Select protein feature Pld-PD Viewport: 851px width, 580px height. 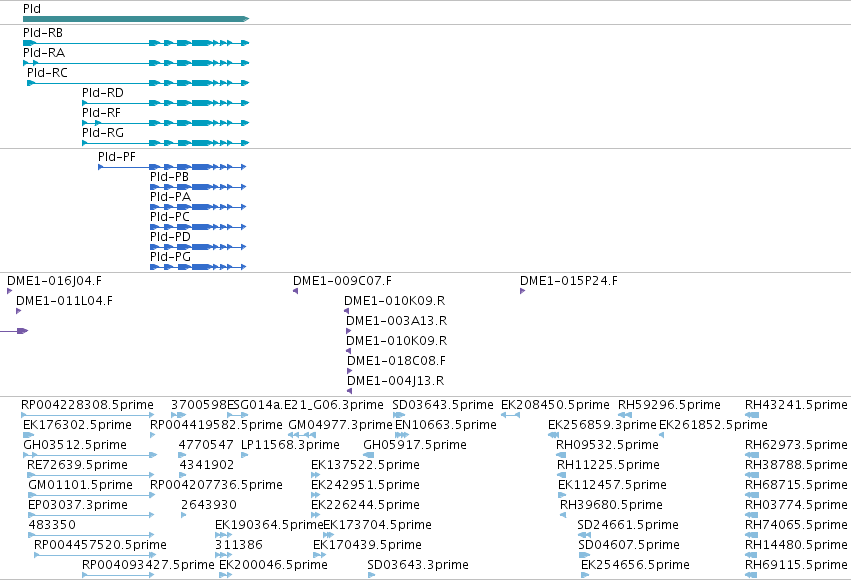198,247
